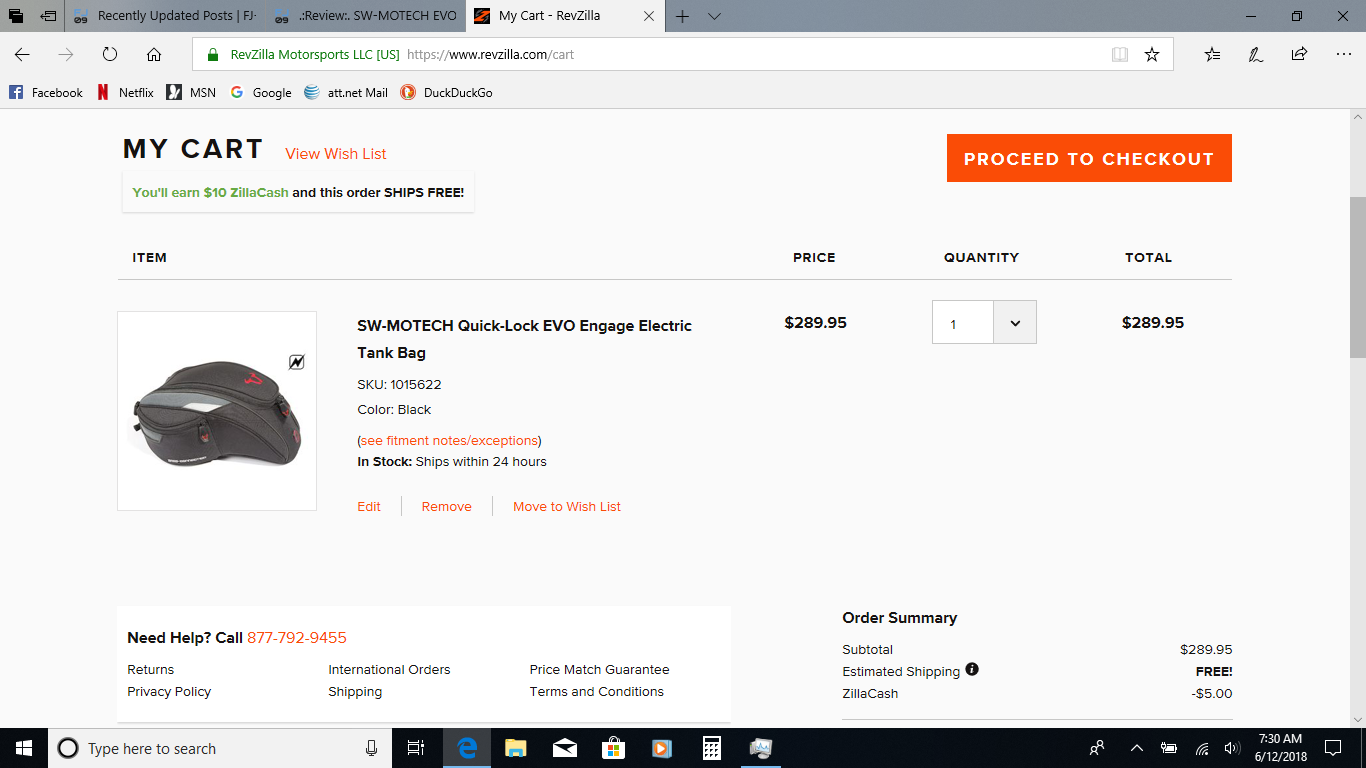The height and width of the screenshot is (768, 1366).
Task: Open Netflix favorites bookmark
Action: [x=125, y=92]
